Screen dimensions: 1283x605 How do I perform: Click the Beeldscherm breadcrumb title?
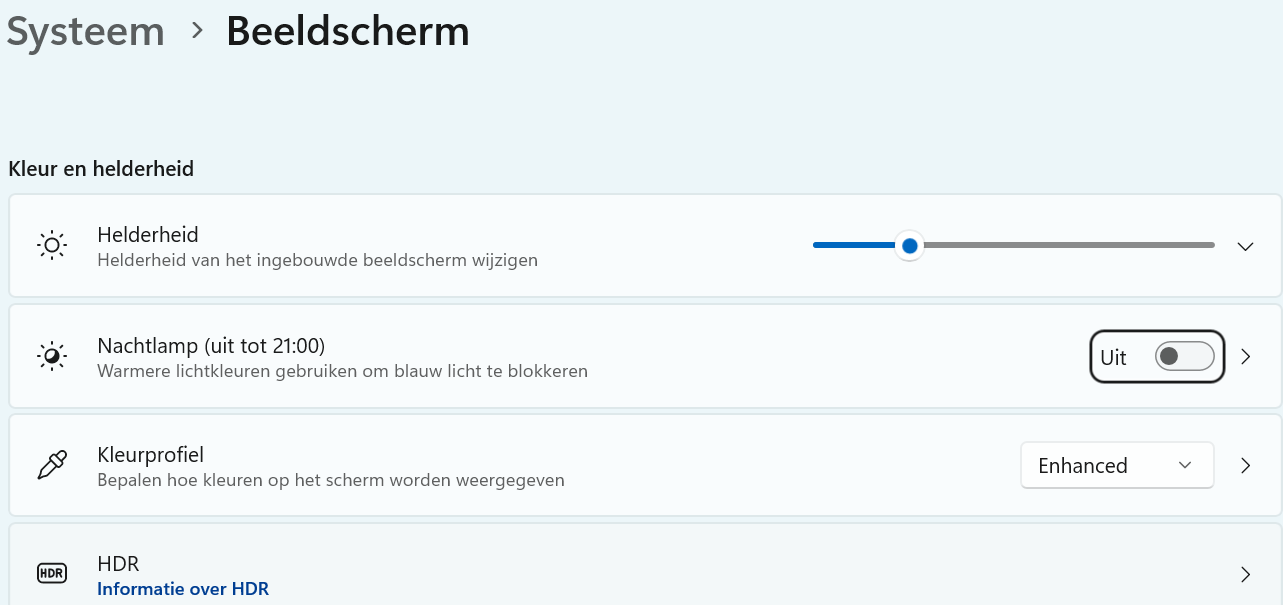348,32
